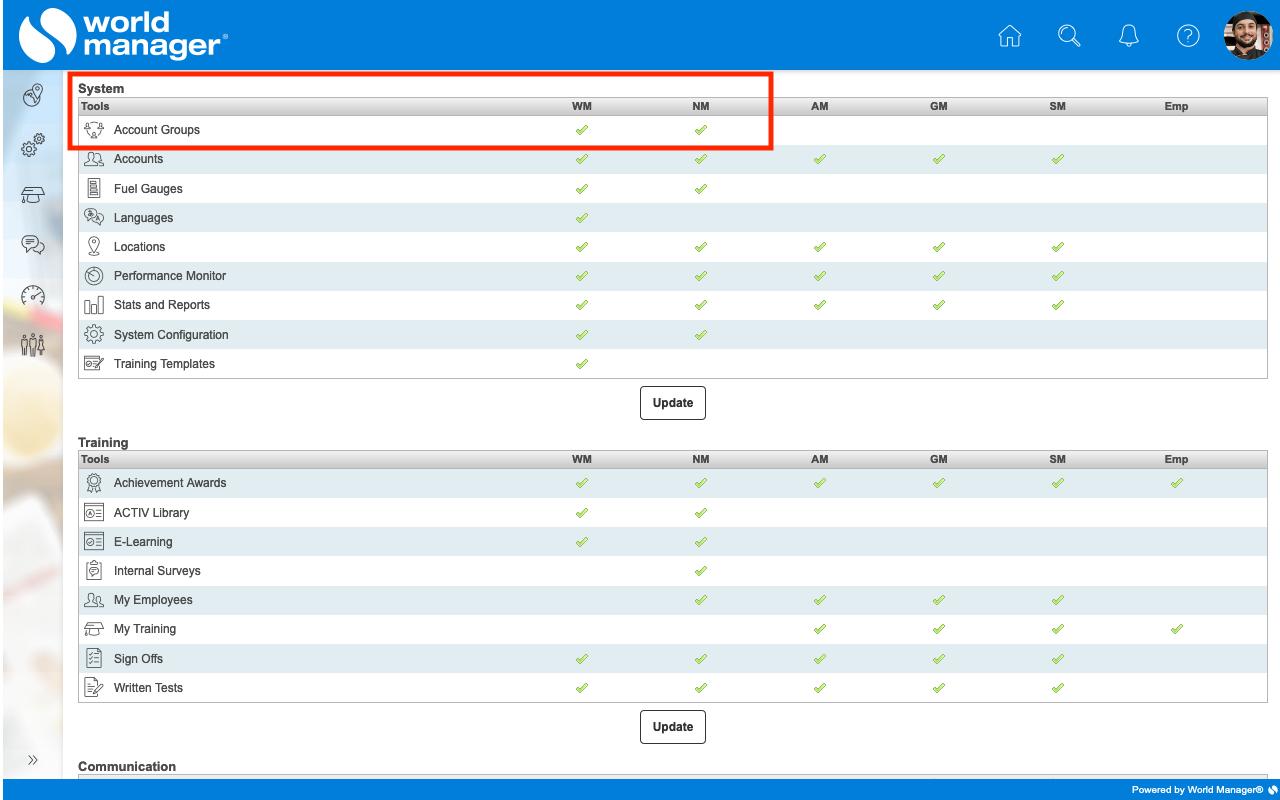
Task: Toggle Emp checkmark for Achievement Awards
Action: click(x=1177, y=483)
